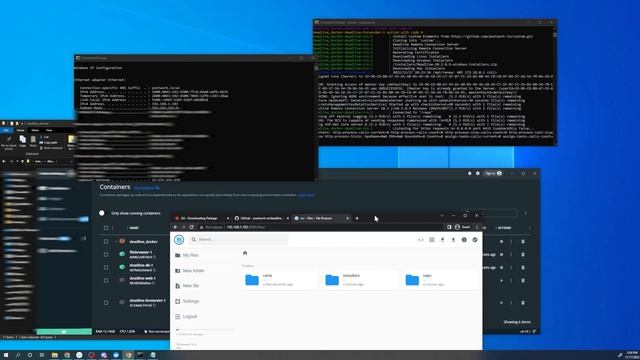Open the File tab in File Explorer
640x360 pixels.
(x=7, y=130)
